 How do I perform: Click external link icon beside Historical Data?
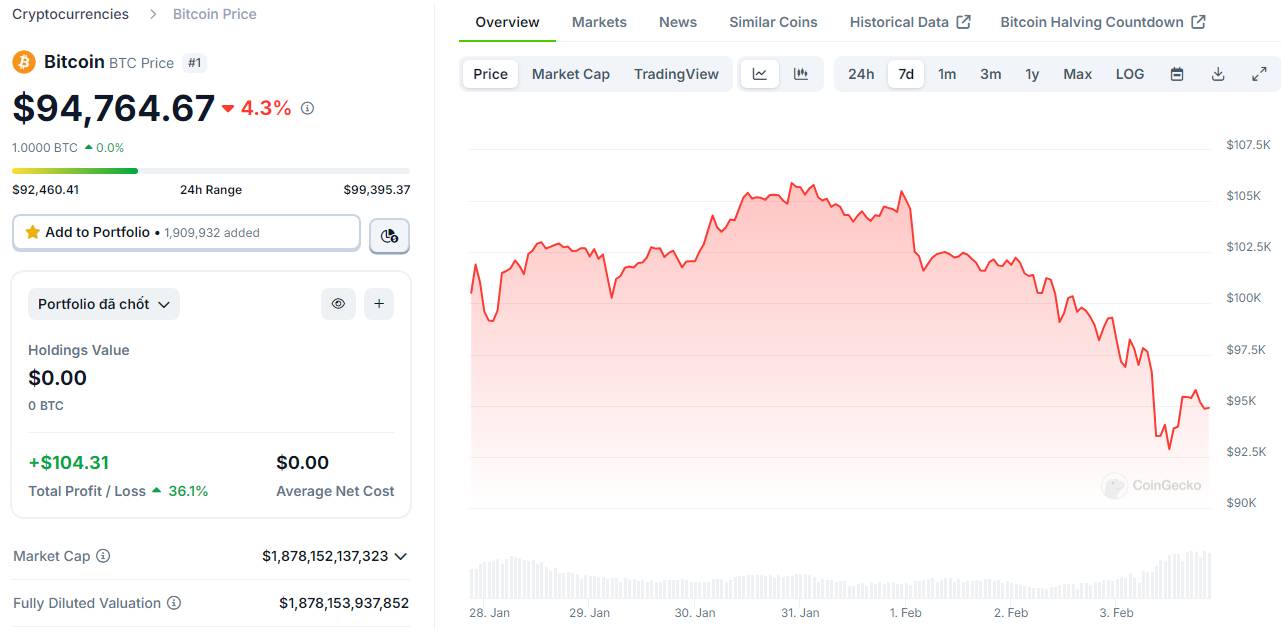point(964,22)
